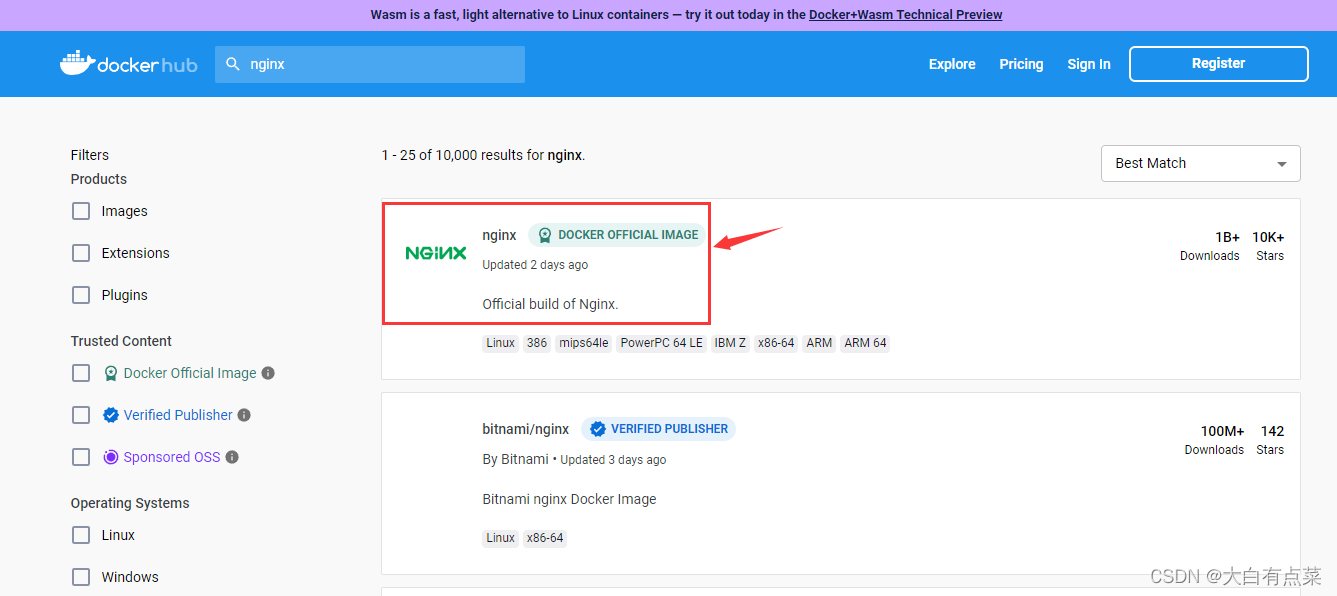Viewport: 1337px width, 596px height.
Task: Check the Verified Publisher filter box
Action: 81,415
